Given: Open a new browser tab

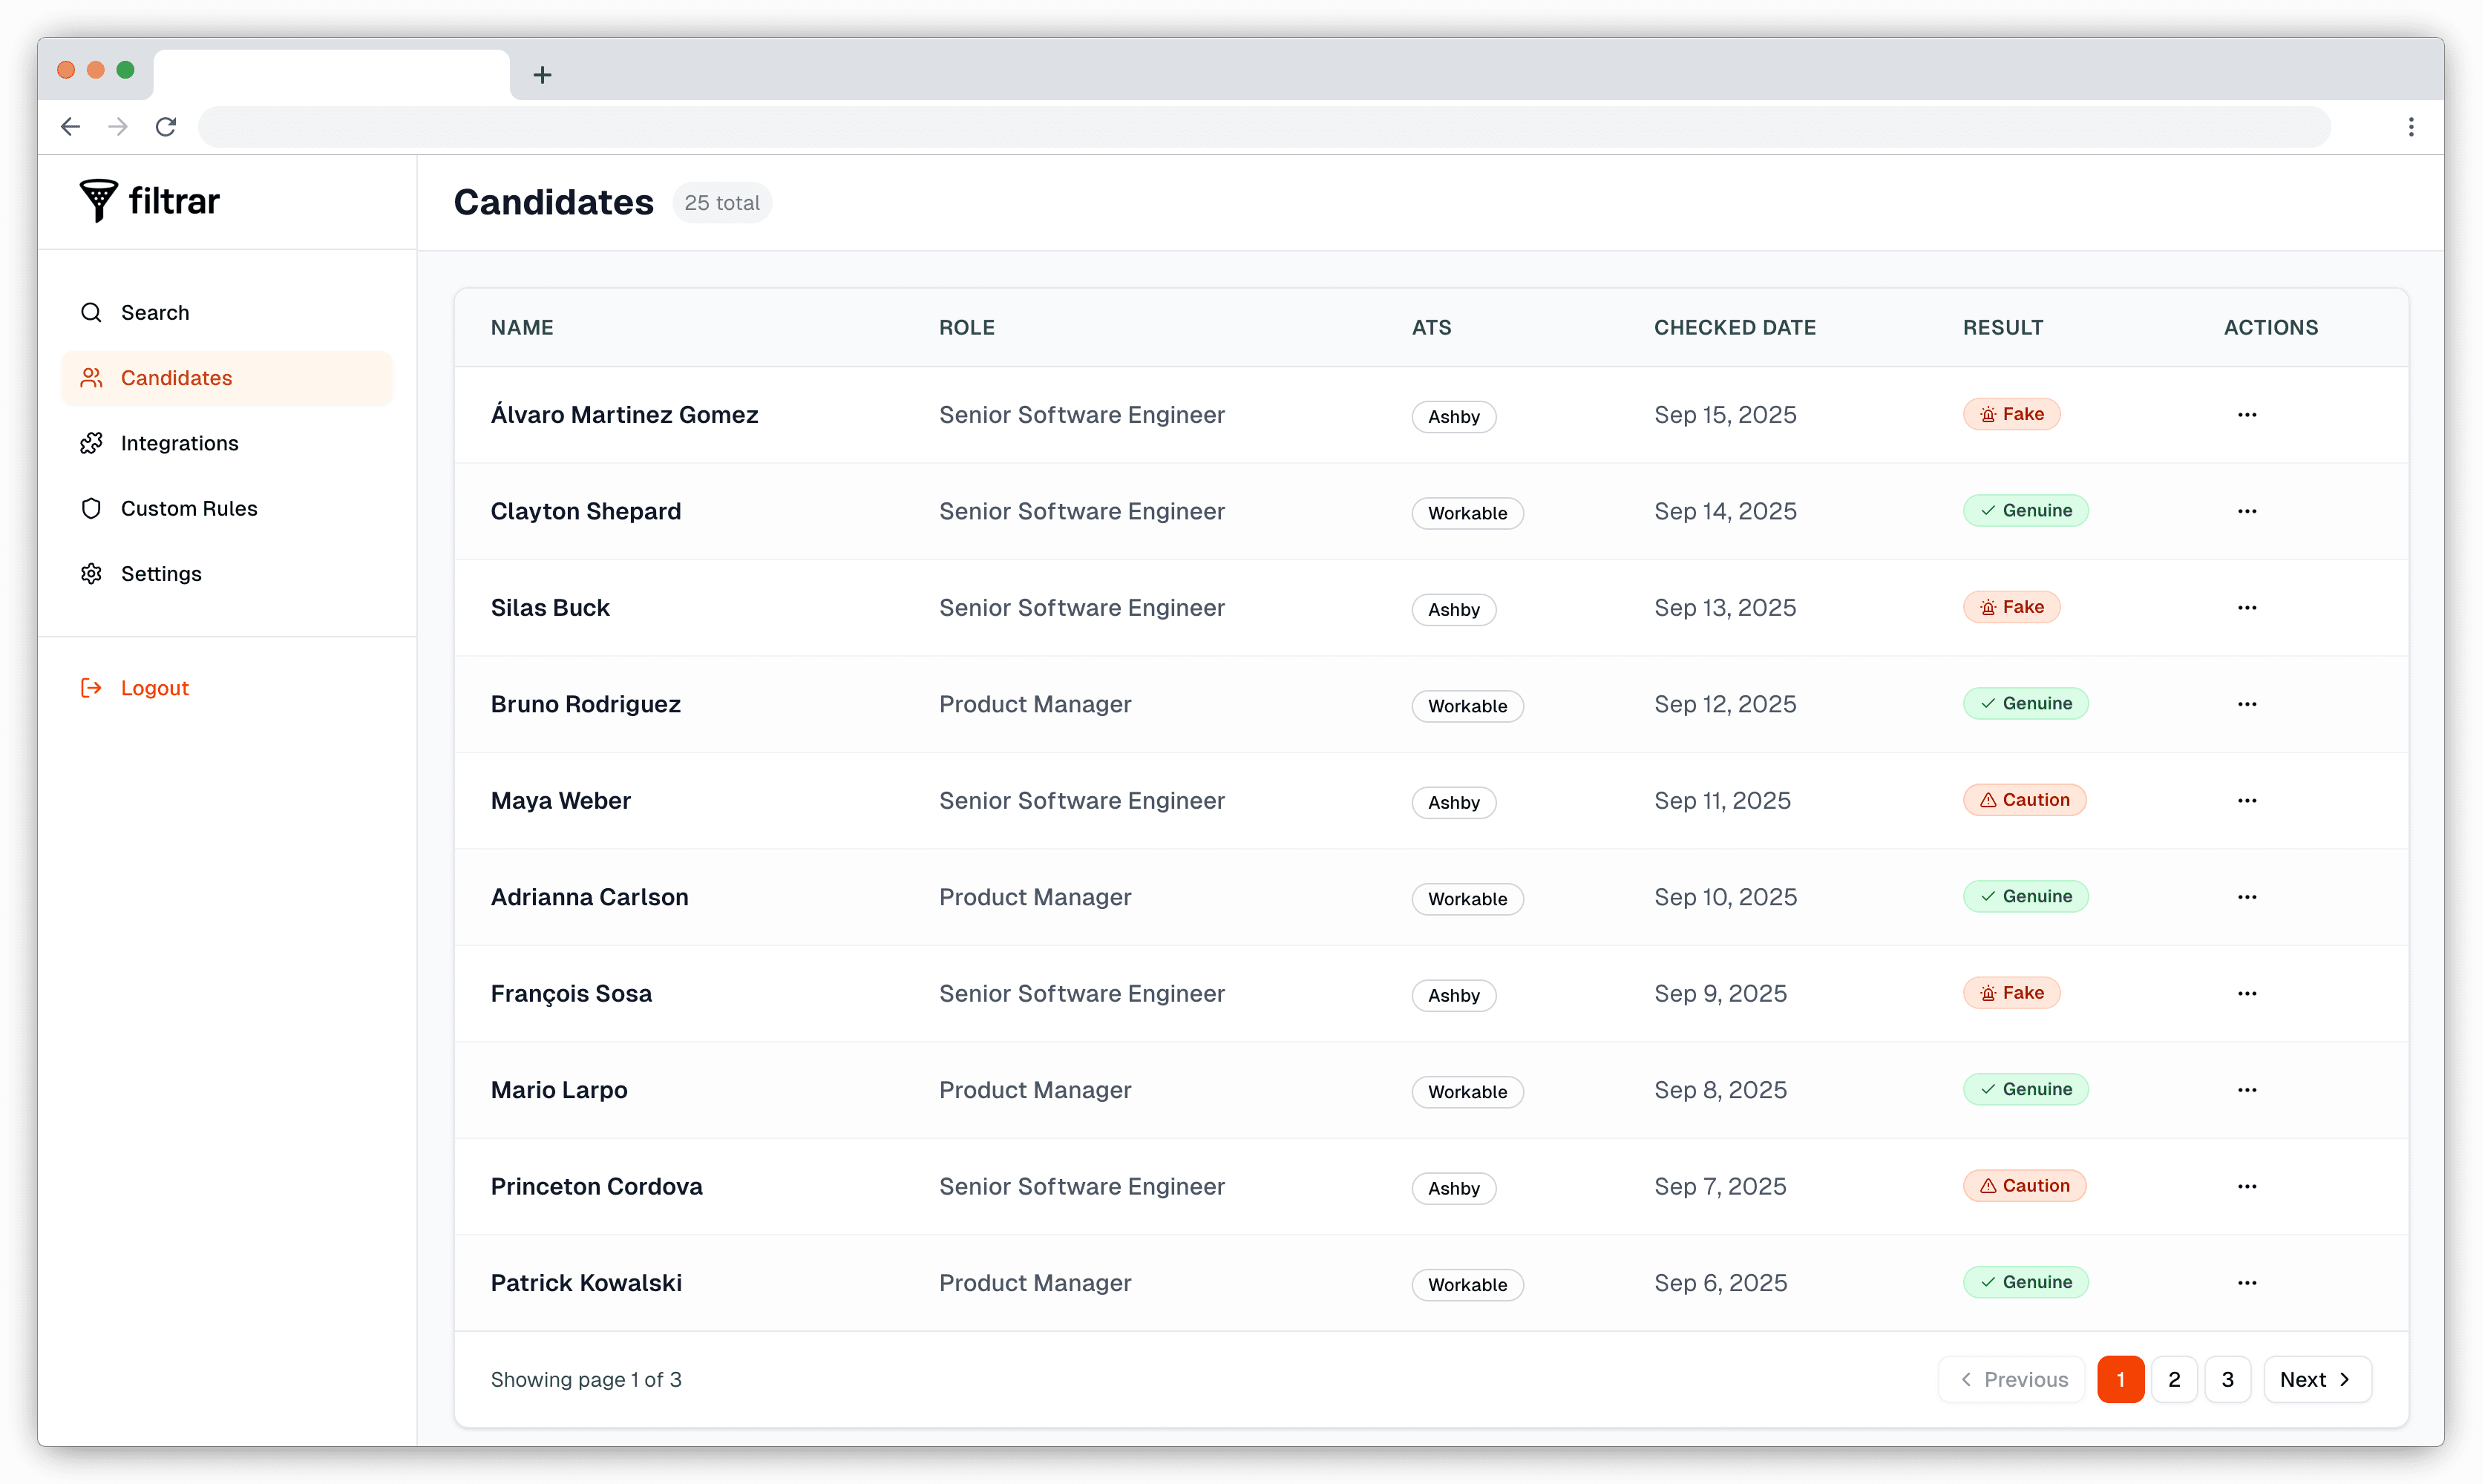Looking at the screenshot, I should [542, 74].
